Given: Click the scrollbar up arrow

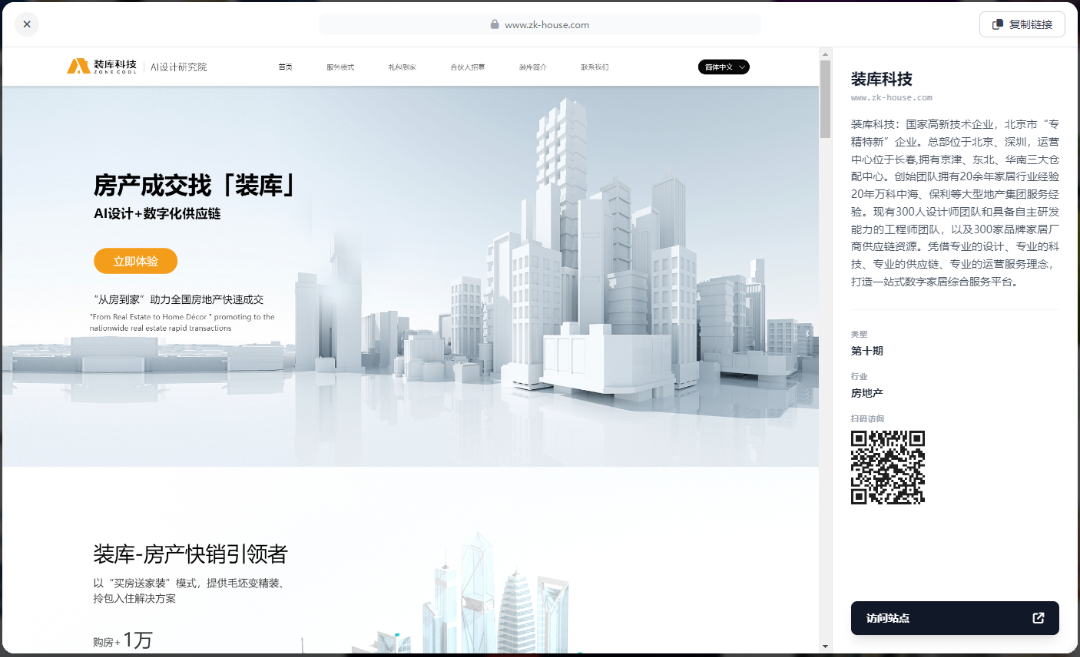Looking at the screenshot, I should [x=825, y=54].
